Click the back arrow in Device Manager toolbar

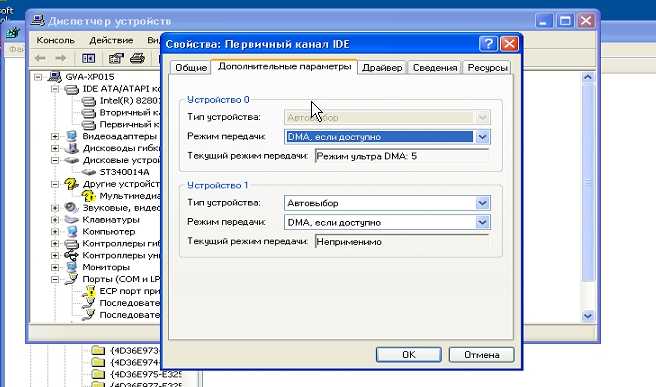pos(40,58)
